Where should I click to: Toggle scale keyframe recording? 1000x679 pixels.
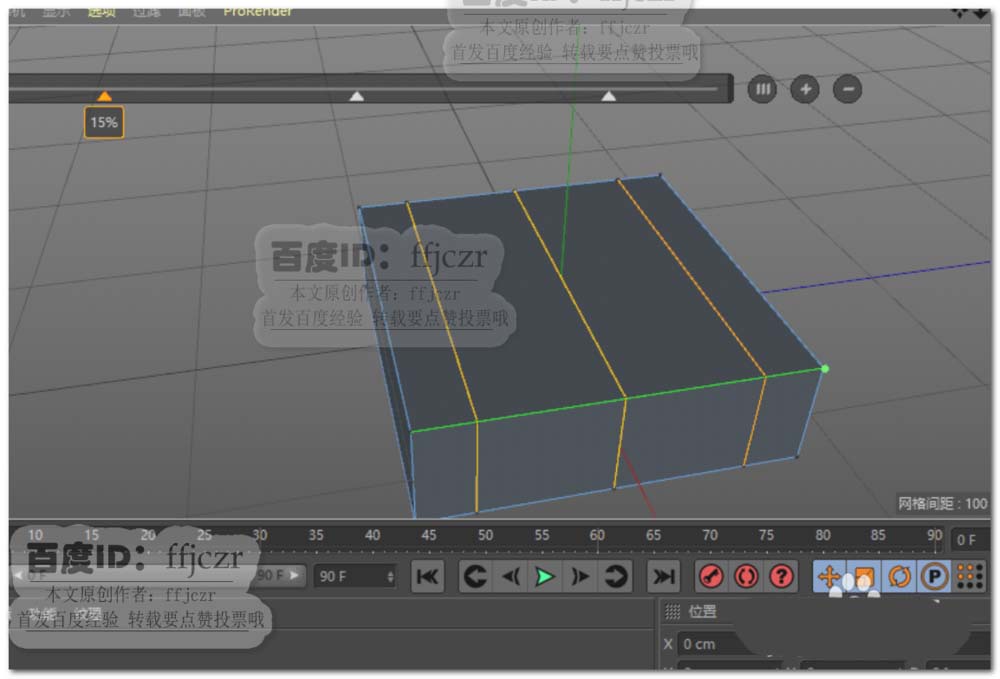[864, 576]
